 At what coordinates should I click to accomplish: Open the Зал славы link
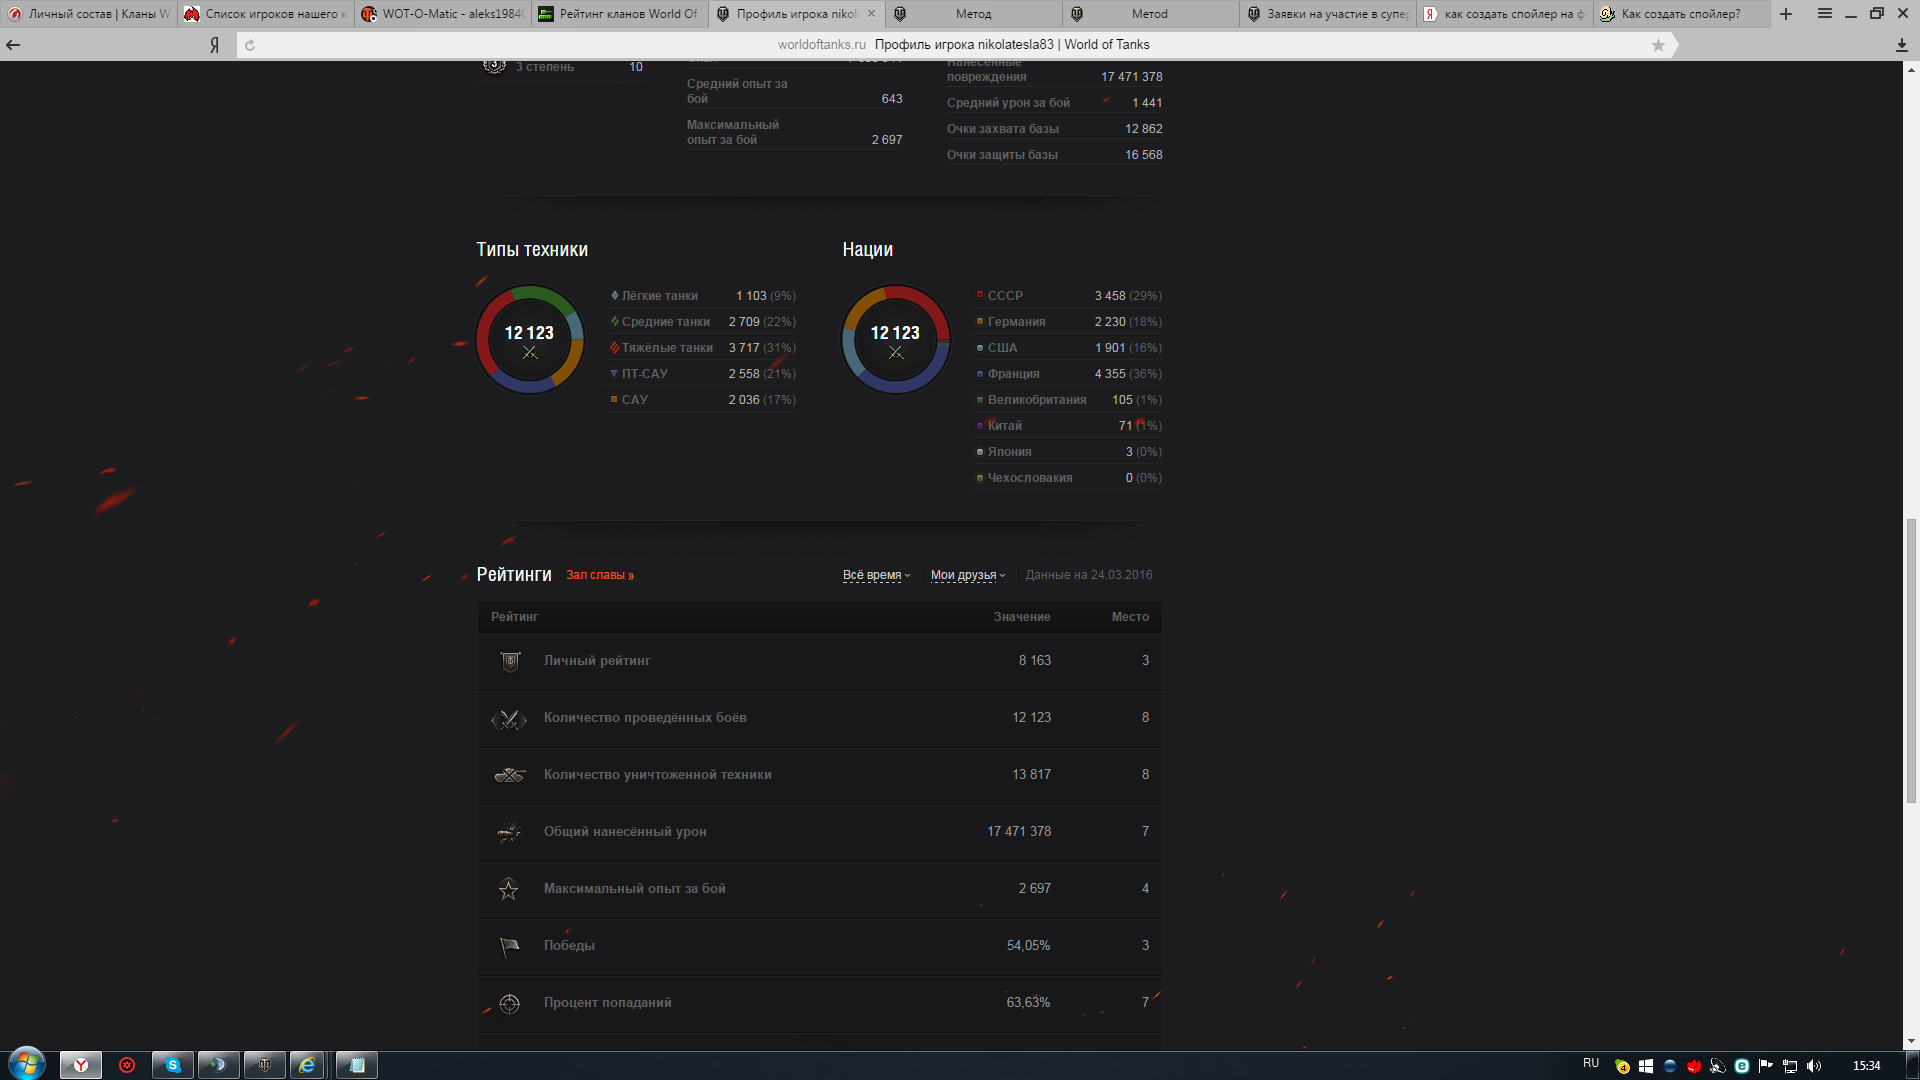(600, 575)
